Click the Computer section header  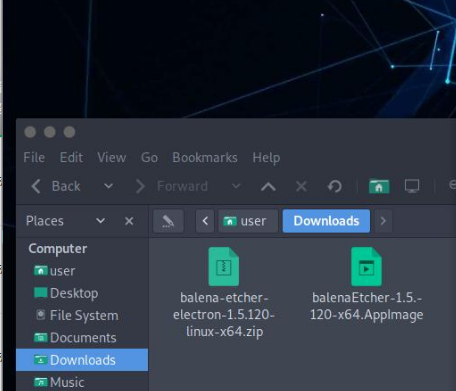point(58,249)
